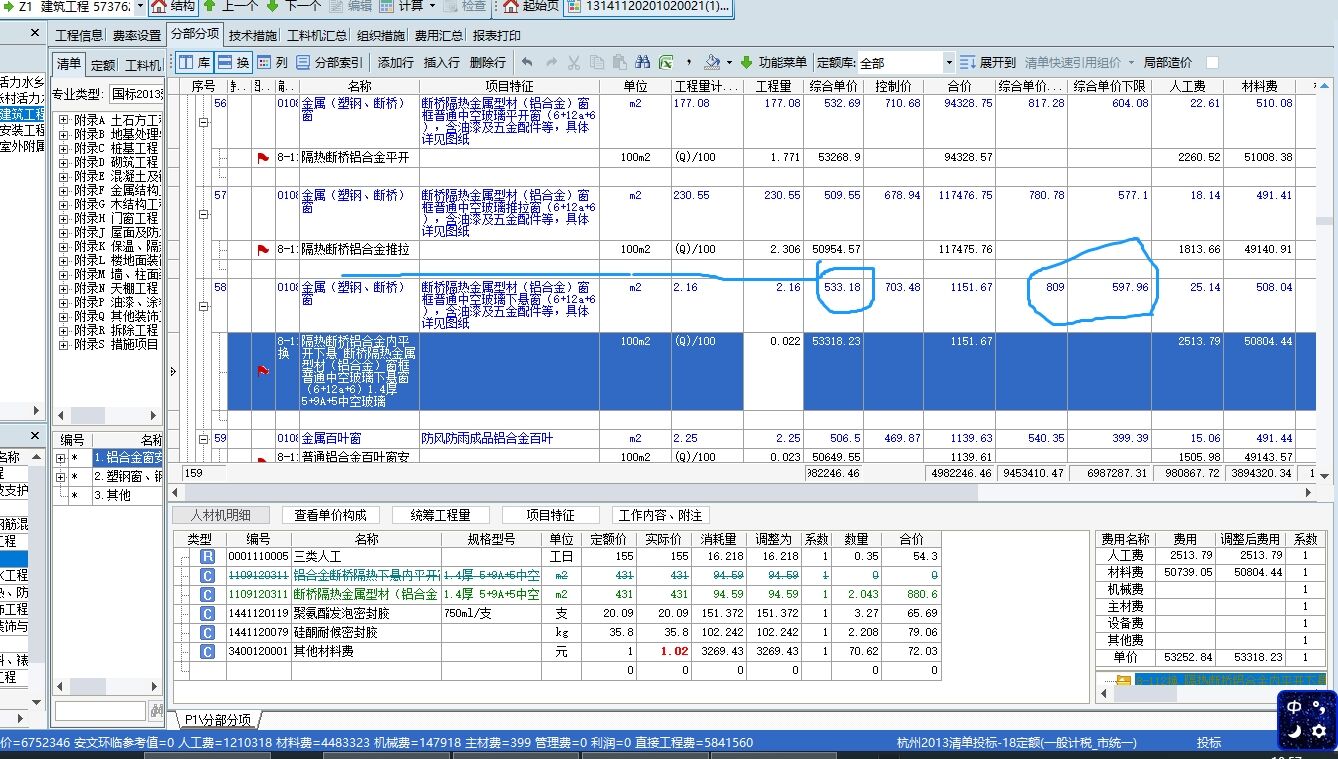Screen dimensions: 1338x759
Task: Switch to 工料机汇总 tab
Action: pyautogui.click(x=318, y=35)
